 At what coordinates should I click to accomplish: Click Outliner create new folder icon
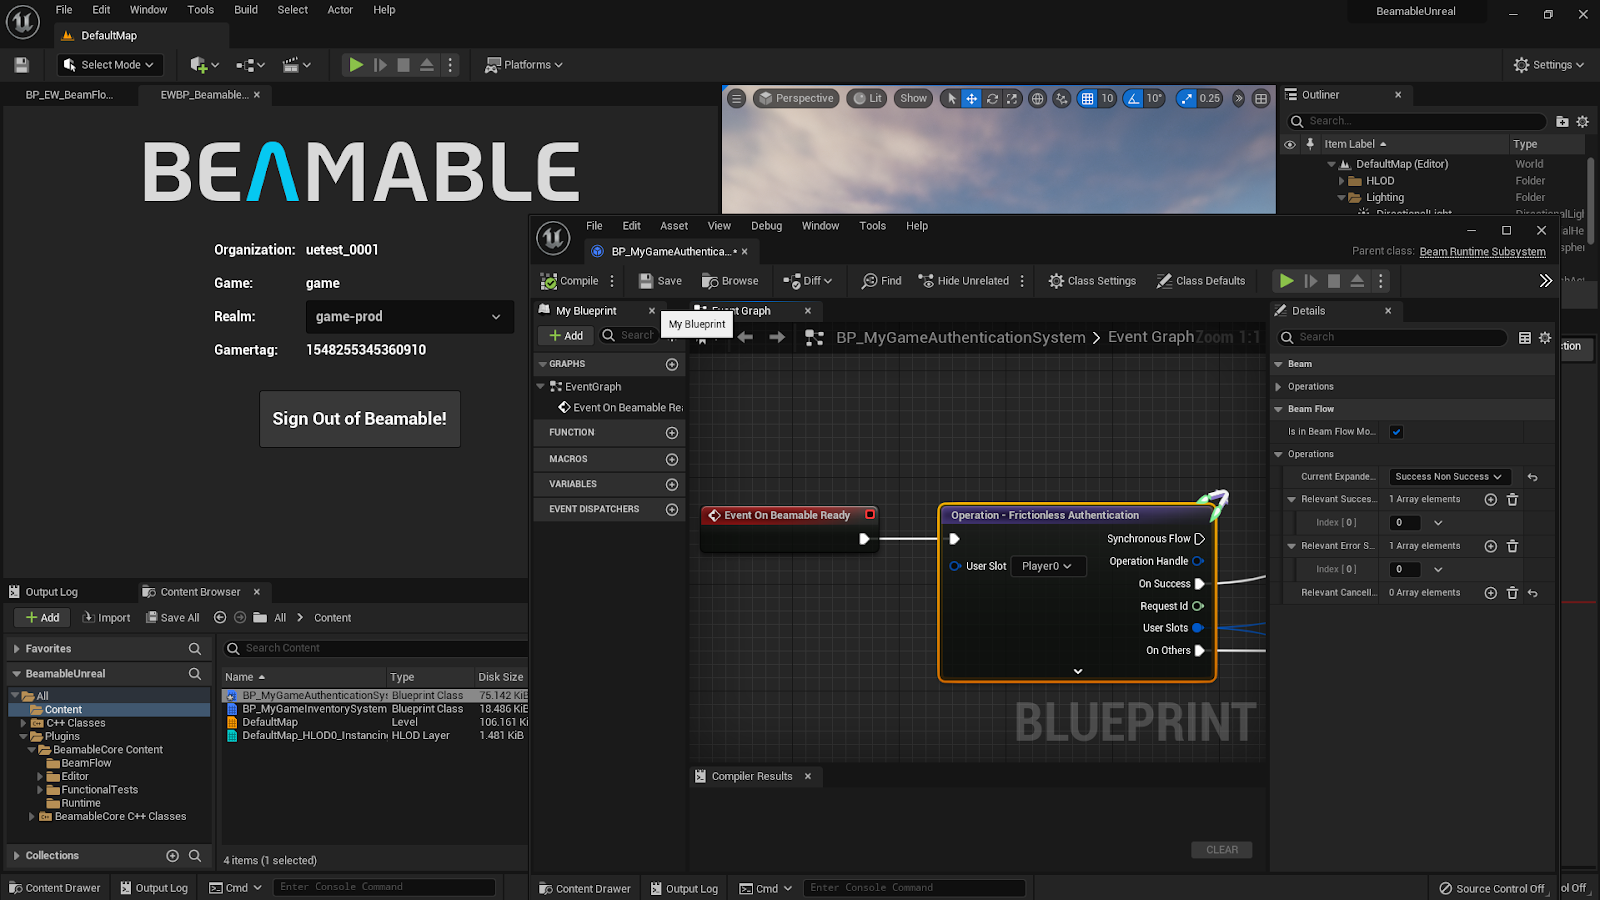(x=1562, y=121)
